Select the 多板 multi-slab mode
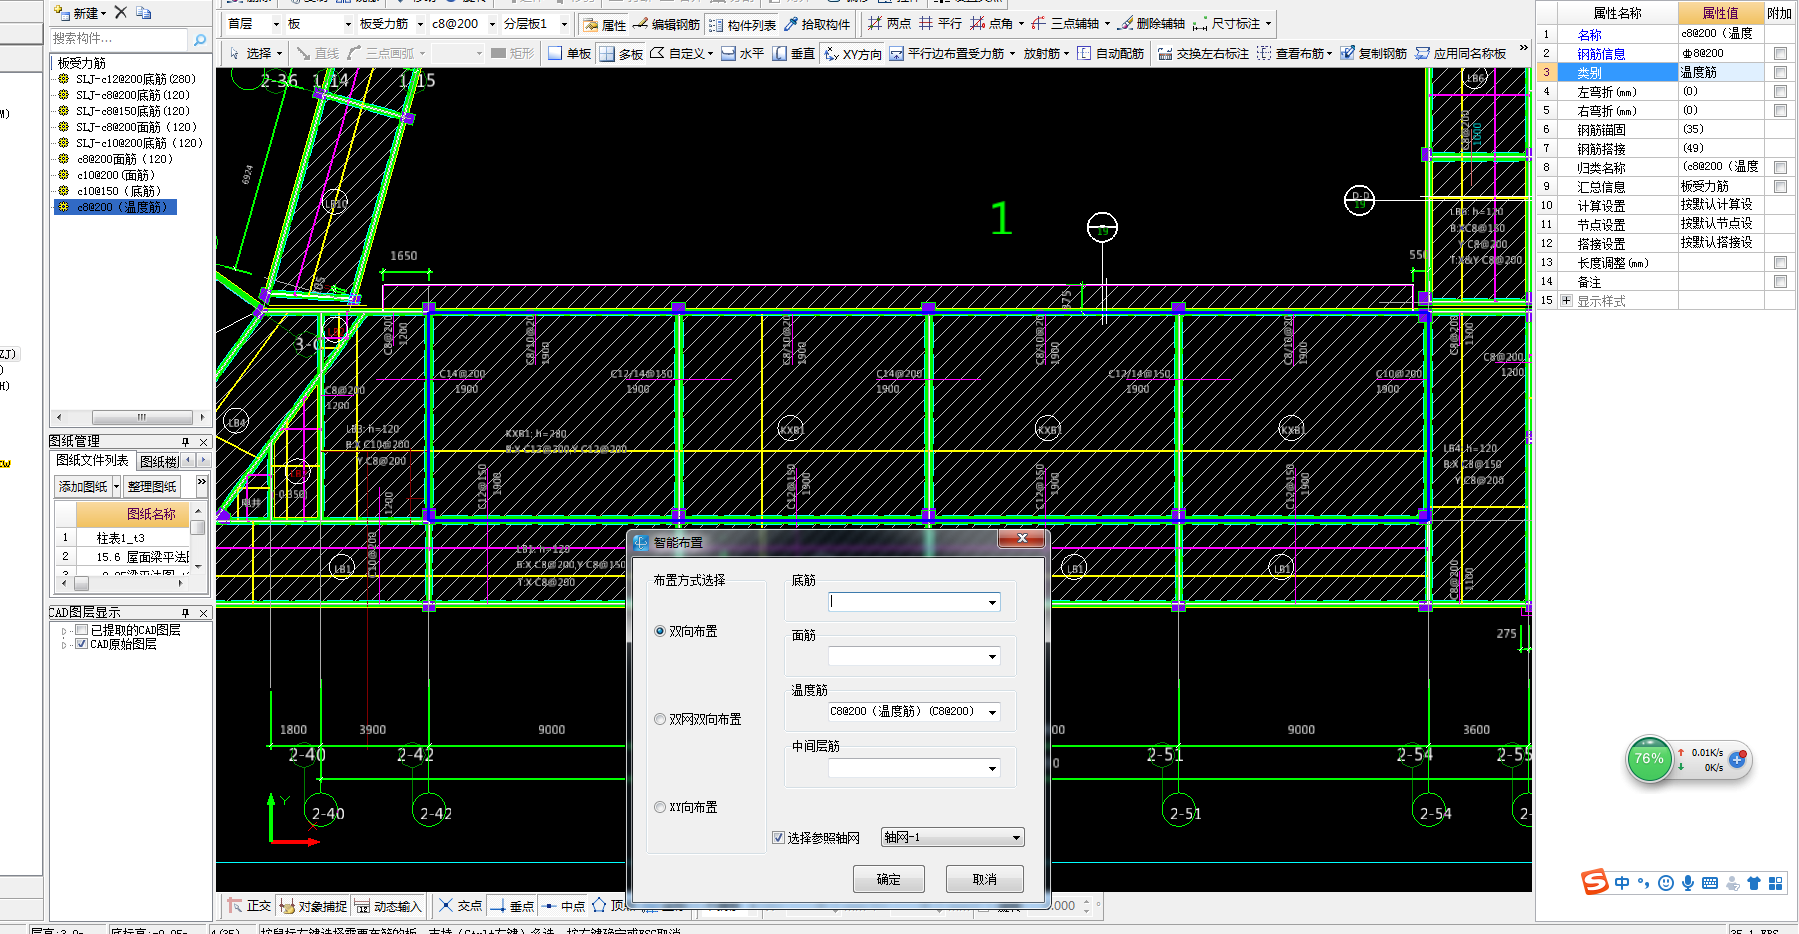This screenshot has height=934, width=1799. click(621, 53)
